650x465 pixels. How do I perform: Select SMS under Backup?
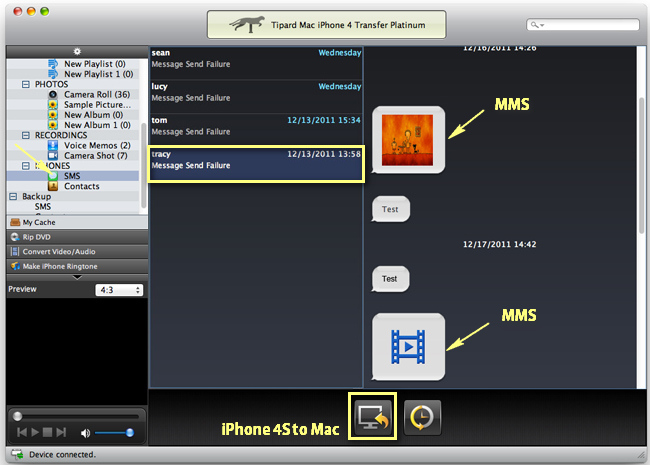coord(43,206)
